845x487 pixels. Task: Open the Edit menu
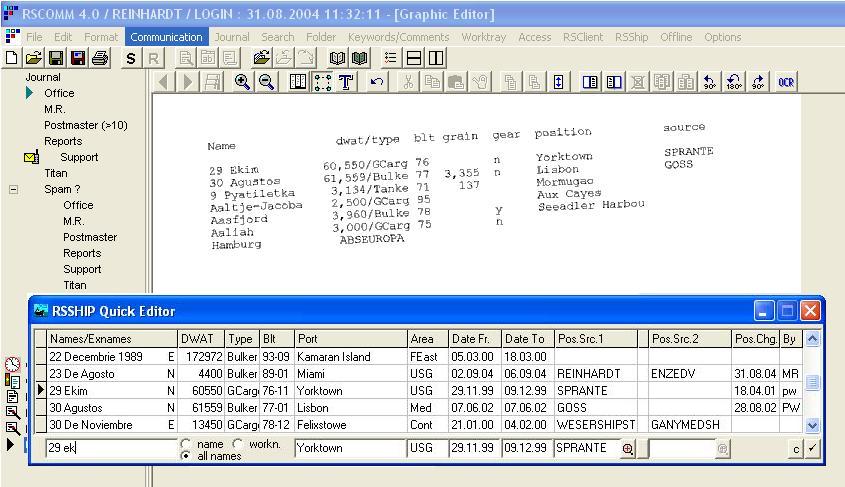coord(63,37)
